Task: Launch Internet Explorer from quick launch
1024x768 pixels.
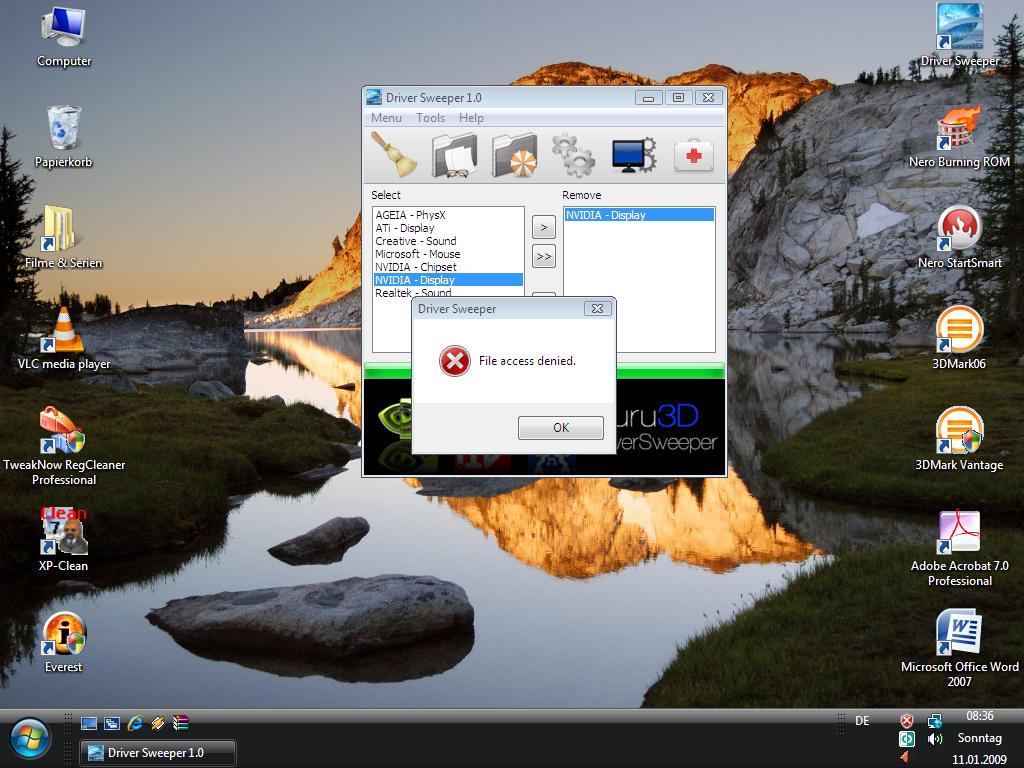Action: (x=135, y=723)
